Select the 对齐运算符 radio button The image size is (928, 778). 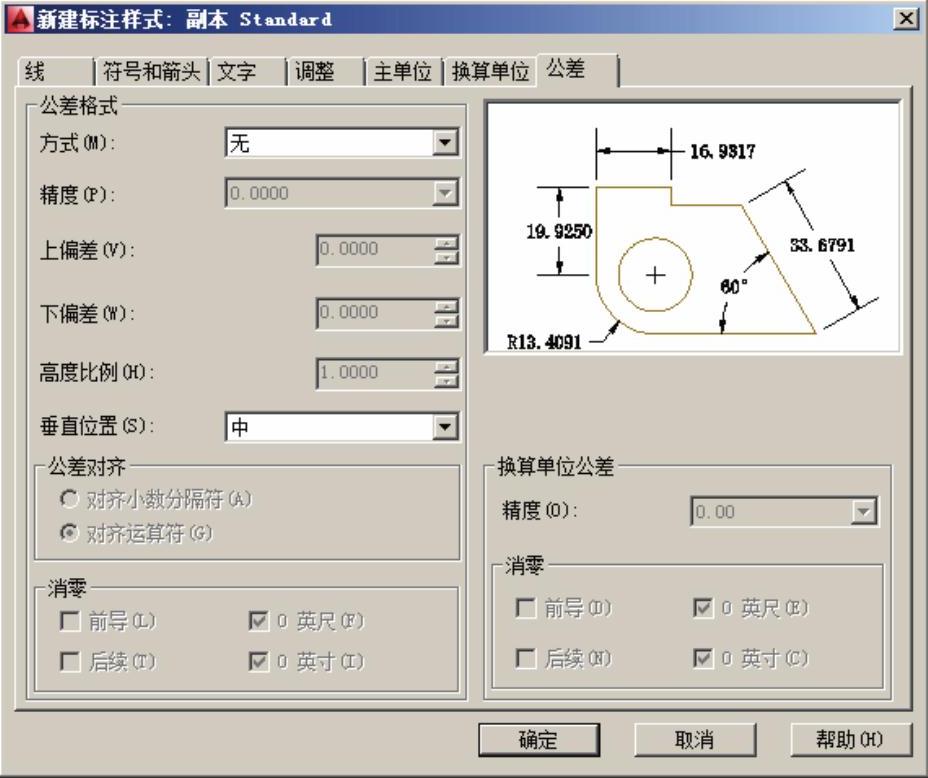click(x=70, y=533)
